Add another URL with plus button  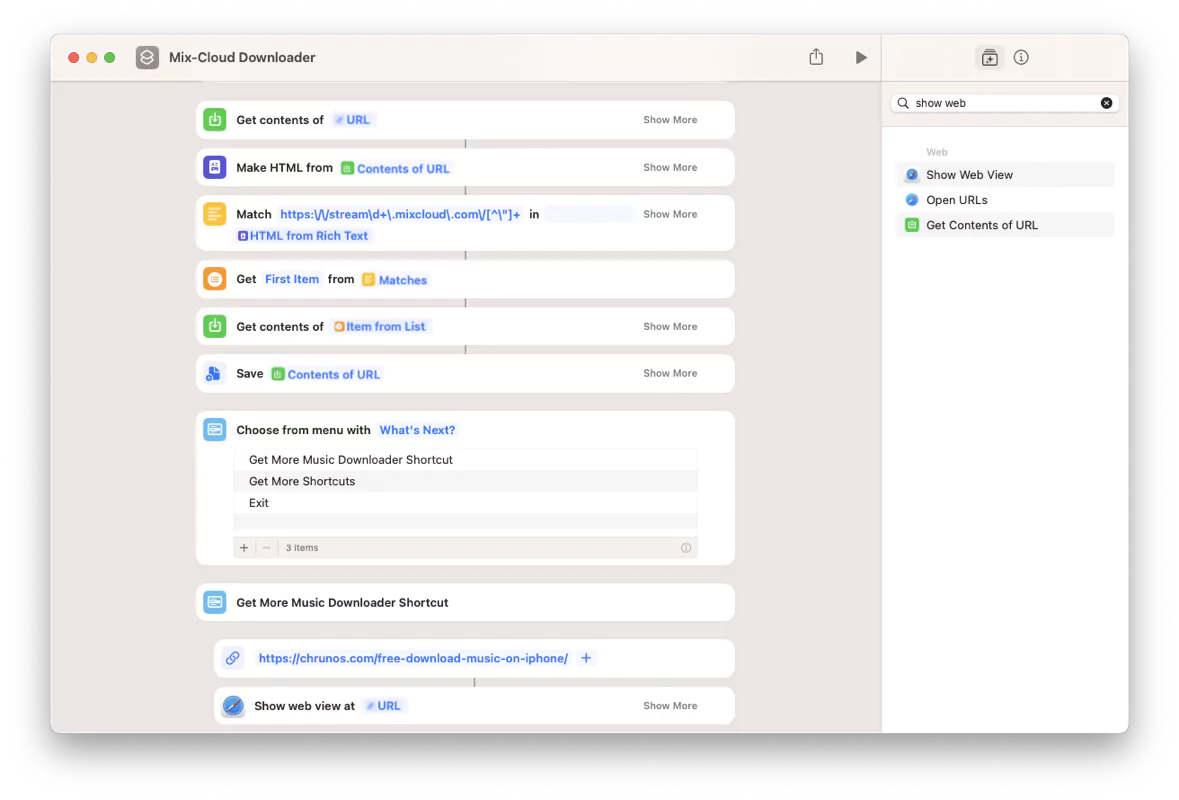point(587,658)
